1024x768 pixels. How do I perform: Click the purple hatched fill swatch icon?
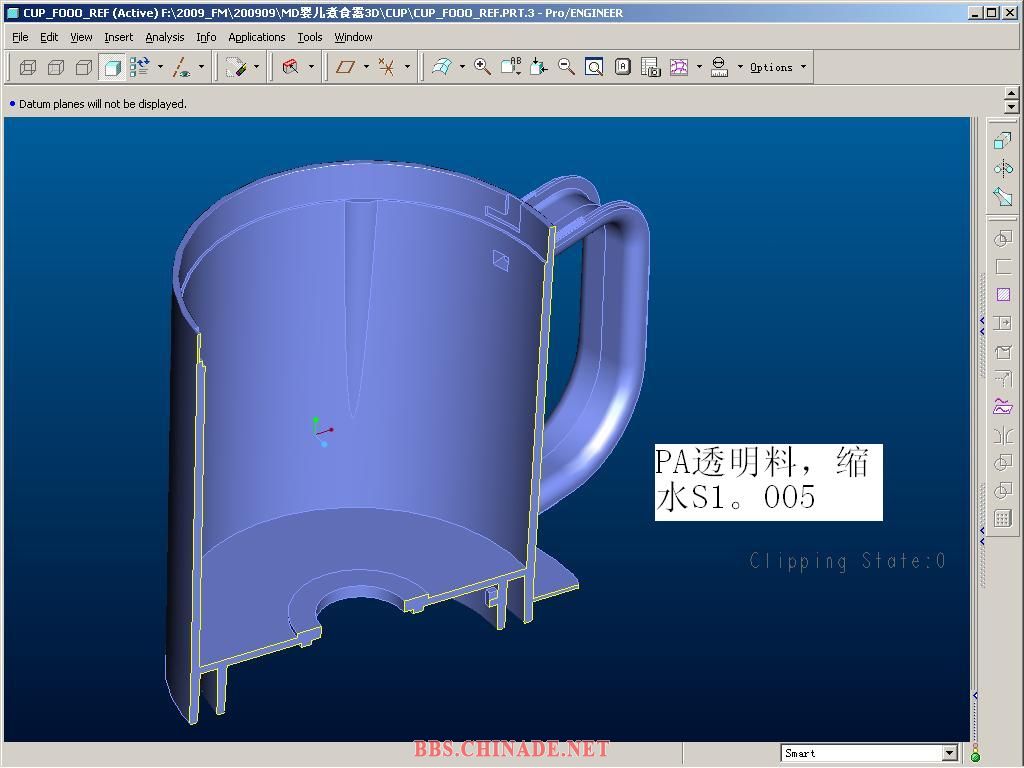click(1003, 295)
